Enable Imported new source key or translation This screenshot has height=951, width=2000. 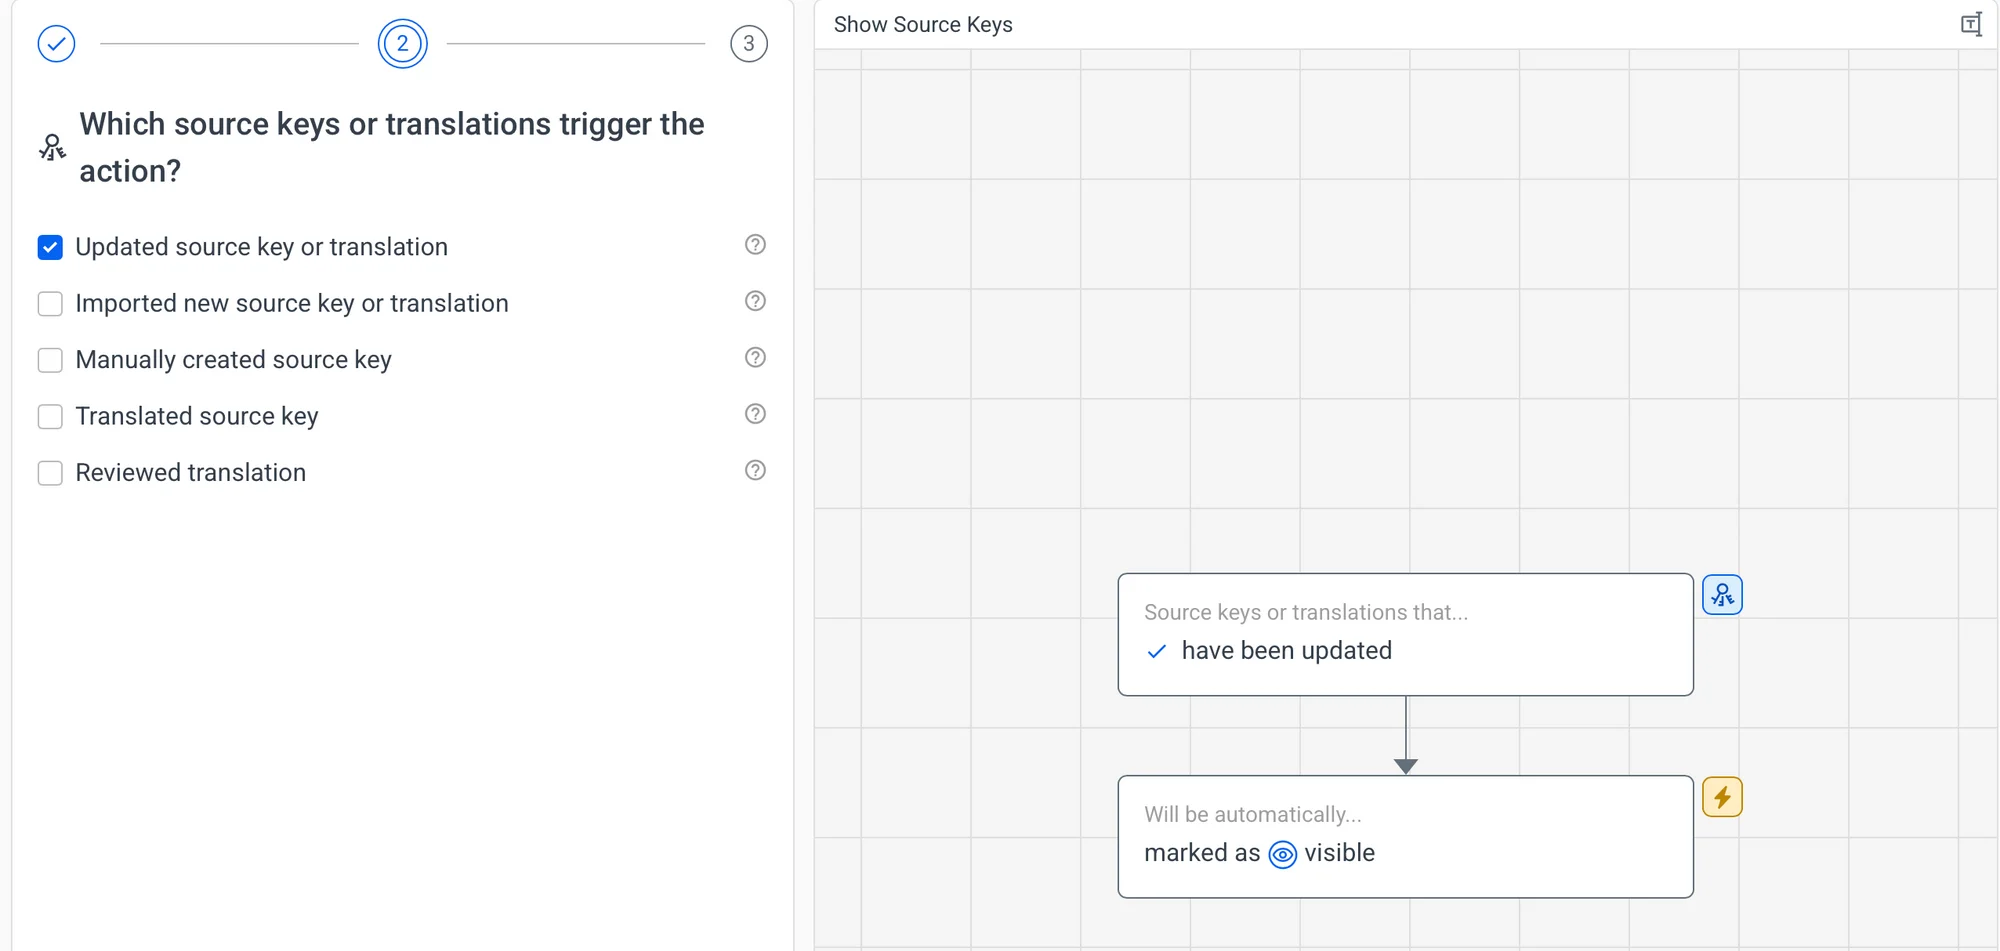point(50,304)
